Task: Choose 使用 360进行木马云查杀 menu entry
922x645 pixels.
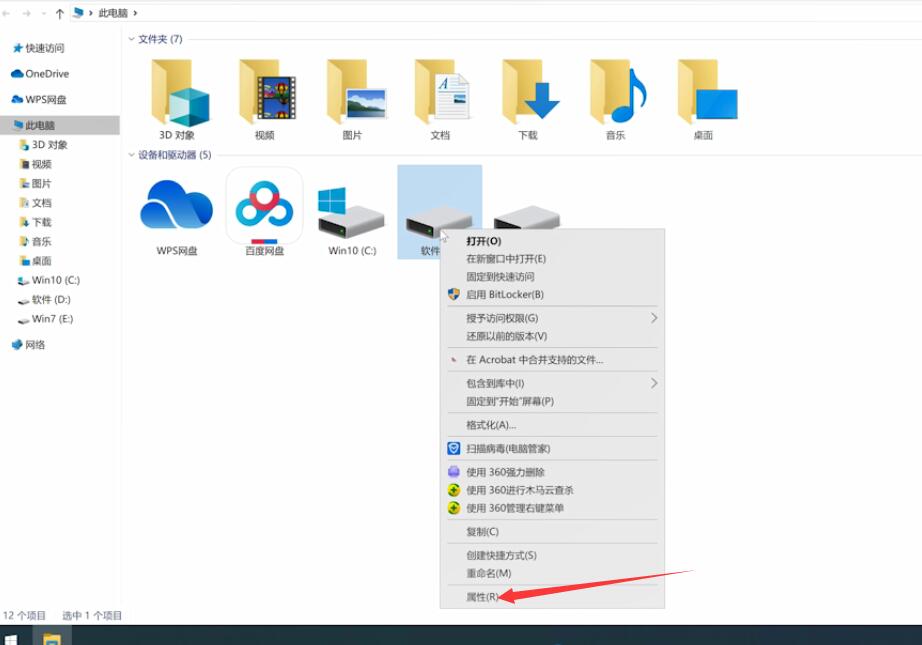Action: [x=552, y=490]
